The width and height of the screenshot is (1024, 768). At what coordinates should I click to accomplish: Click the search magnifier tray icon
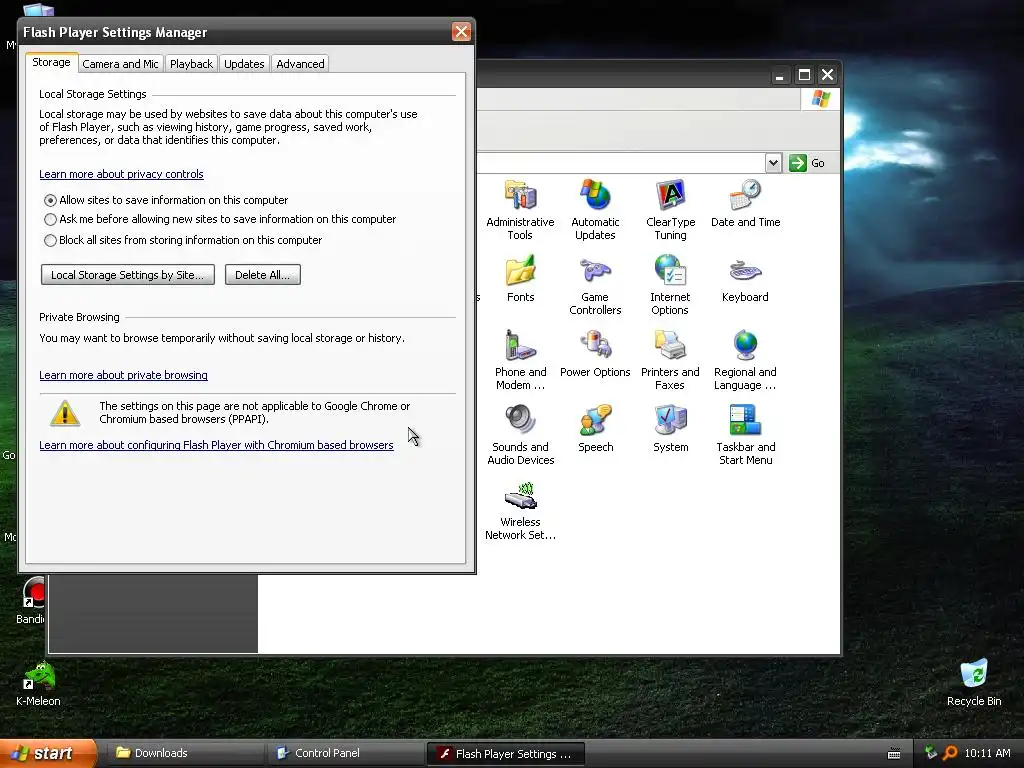pyautogui.click(x=950, y=753)
